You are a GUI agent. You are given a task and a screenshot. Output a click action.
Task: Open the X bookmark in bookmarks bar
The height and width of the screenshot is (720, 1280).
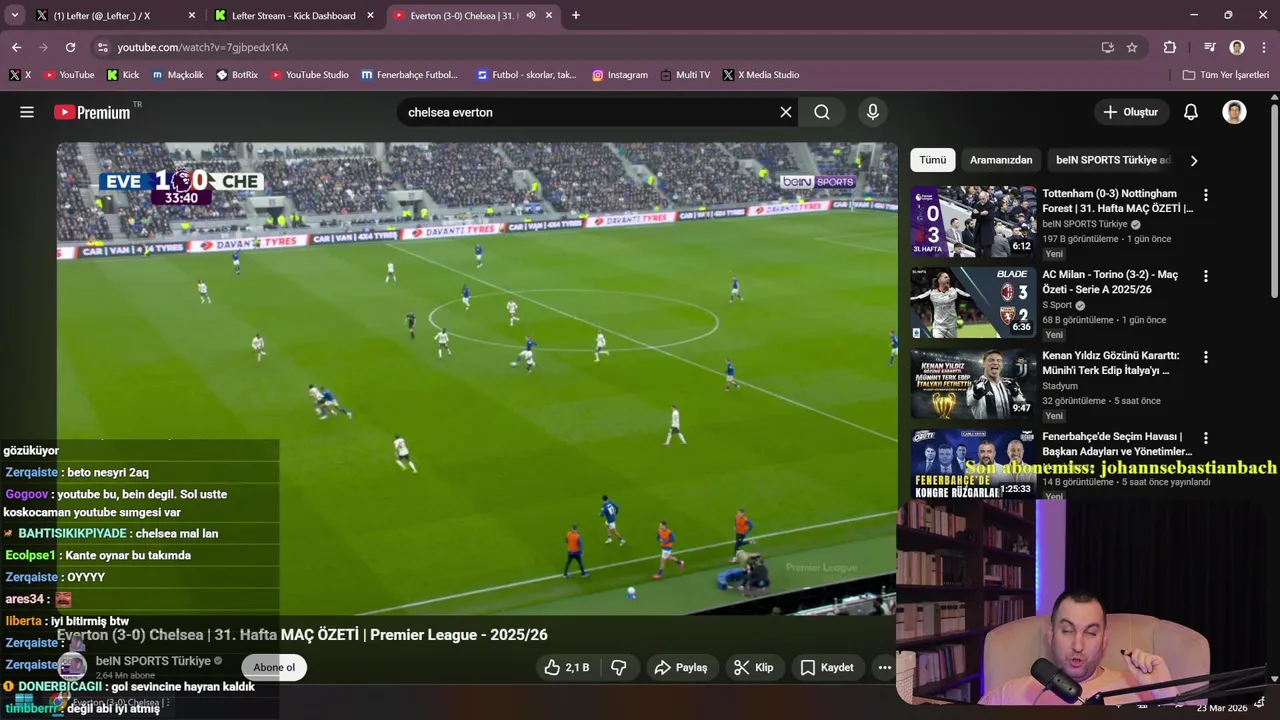coord(20,75)
